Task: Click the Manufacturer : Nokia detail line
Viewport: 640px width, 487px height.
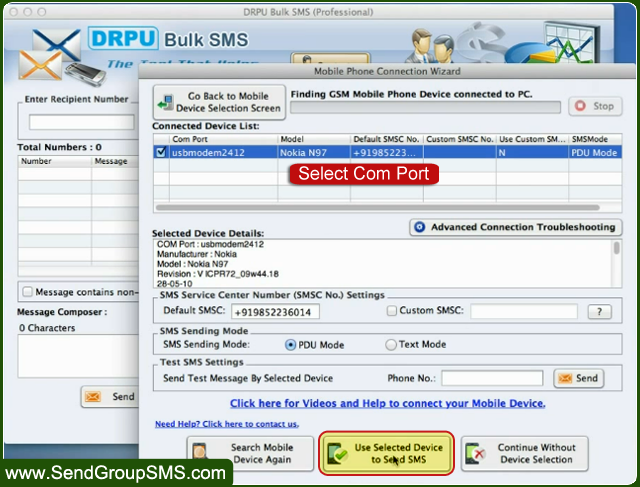Action: point(197,254)
